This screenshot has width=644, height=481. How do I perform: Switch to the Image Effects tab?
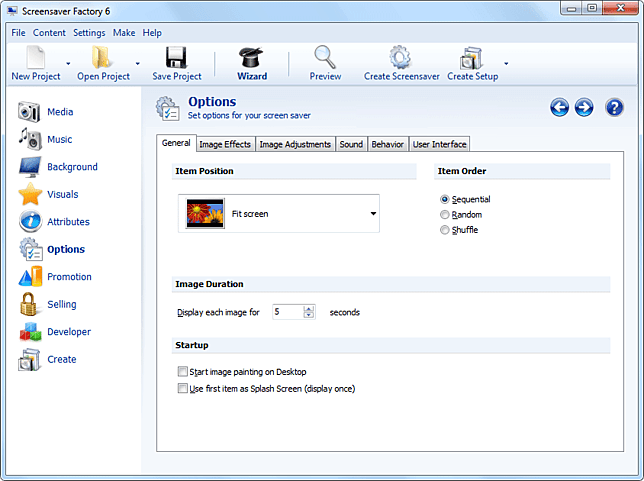[225, 144]
